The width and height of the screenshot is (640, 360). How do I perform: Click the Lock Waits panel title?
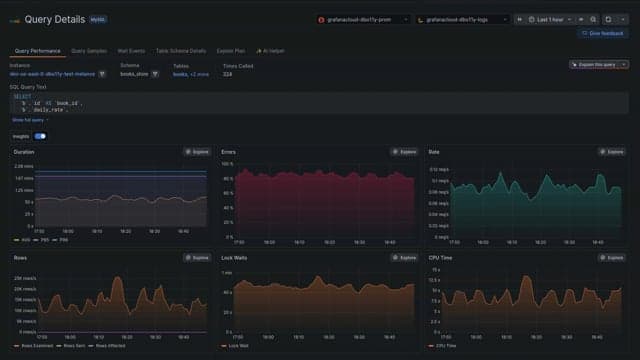[x=234, y=258]
